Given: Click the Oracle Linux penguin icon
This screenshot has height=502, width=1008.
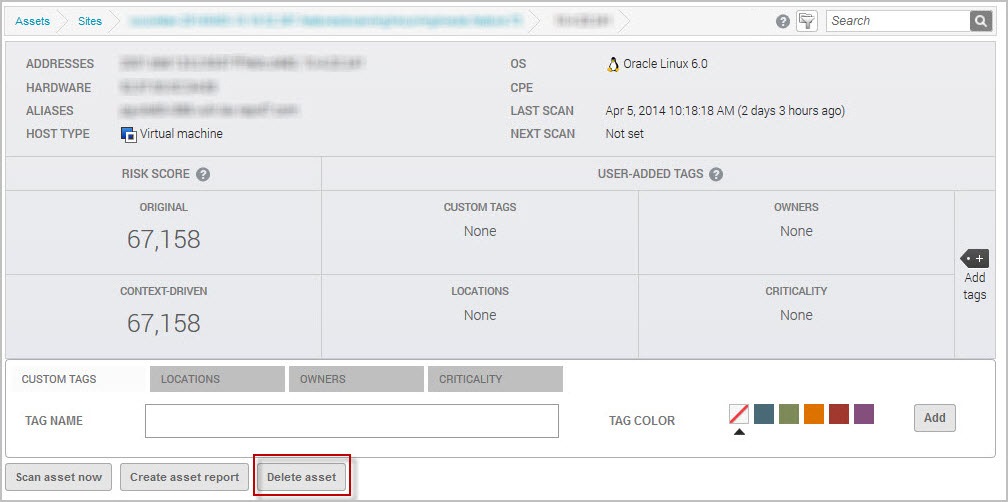Looking at the screenshot, I should coord(613,64).
